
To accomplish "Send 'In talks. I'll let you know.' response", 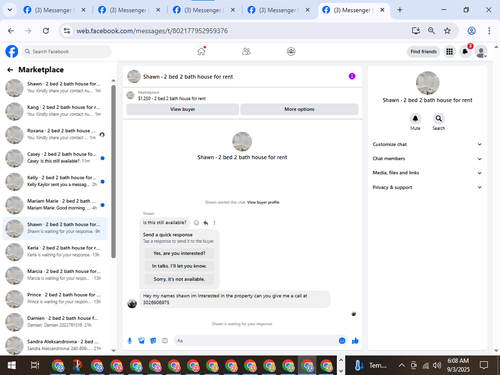I will 179,266.
